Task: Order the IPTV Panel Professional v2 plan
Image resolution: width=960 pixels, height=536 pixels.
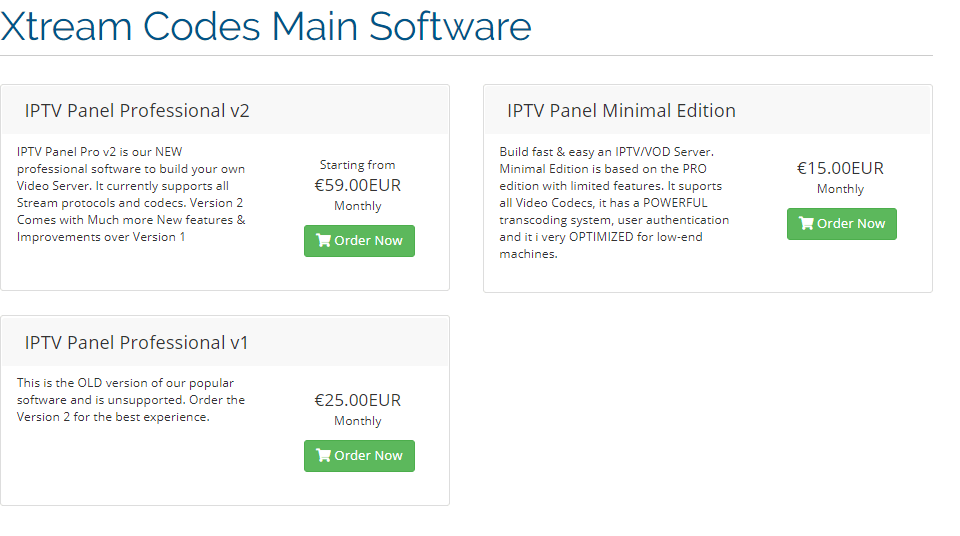Action: point(359,241)
